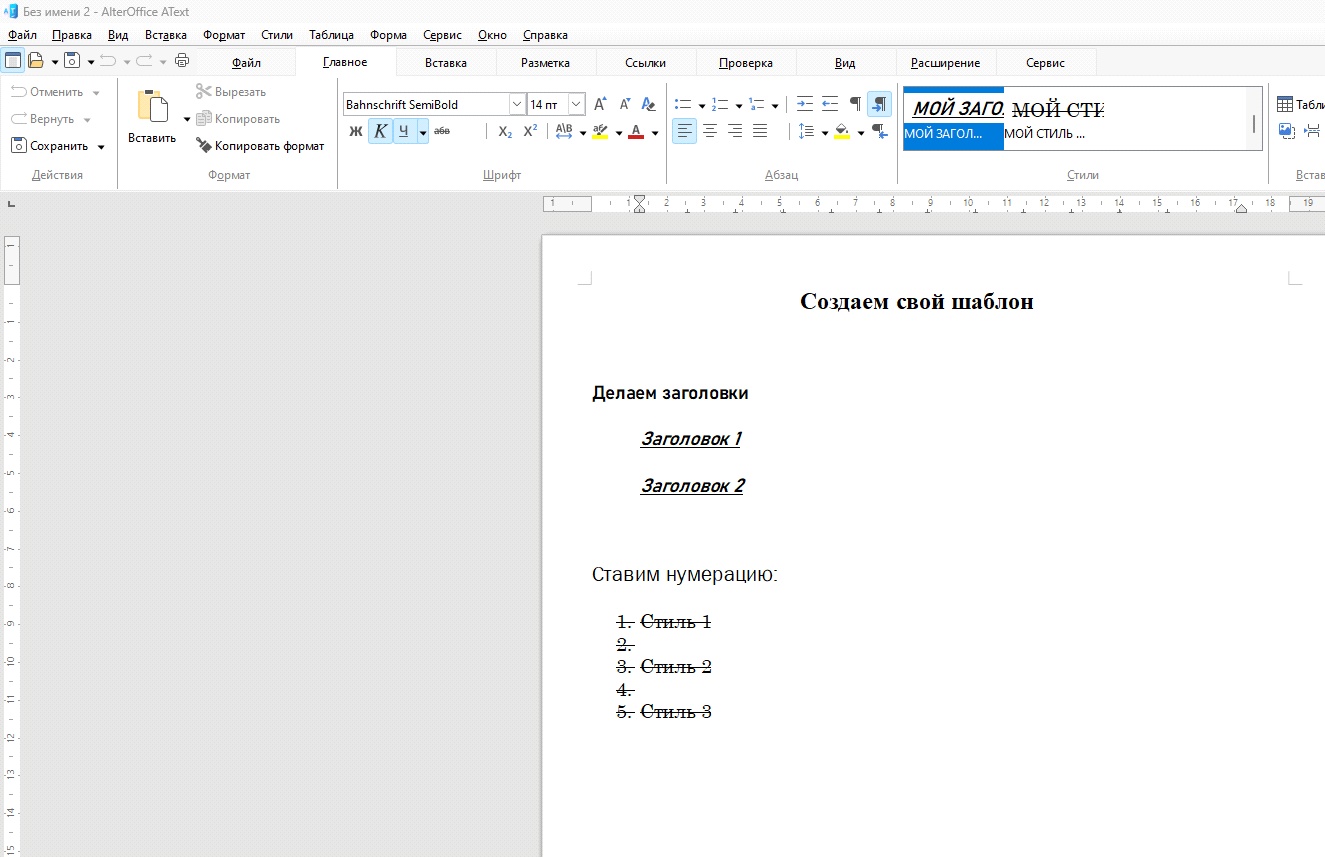The width and height of the screenshot is (1325, 857).
Task: Center align the paragraph
Action: (x=710, y=131)
